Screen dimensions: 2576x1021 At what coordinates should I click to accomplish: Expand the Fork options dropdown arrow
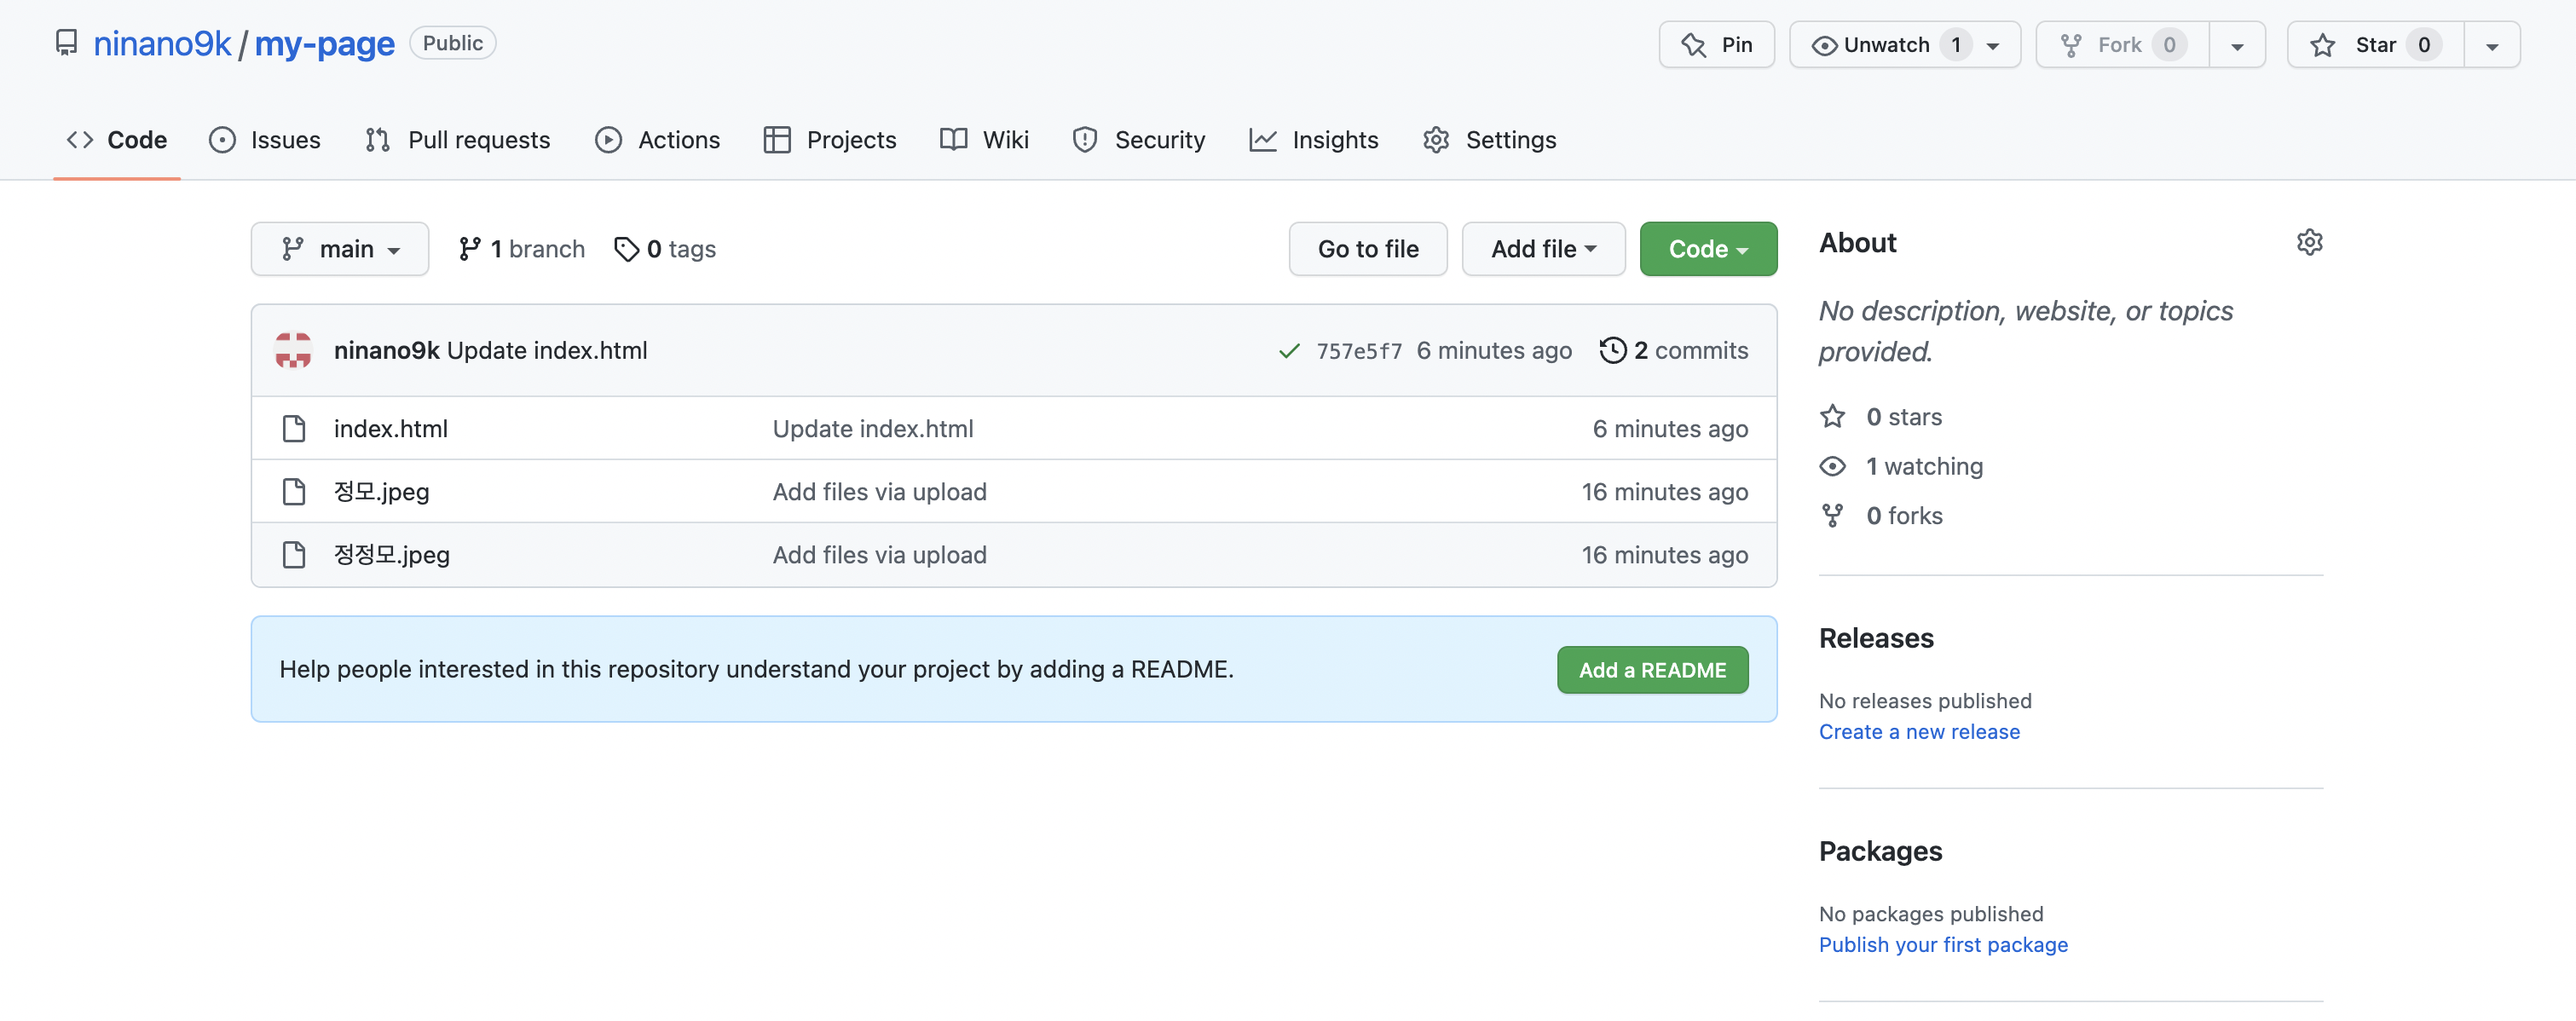tap(2237, 45)
